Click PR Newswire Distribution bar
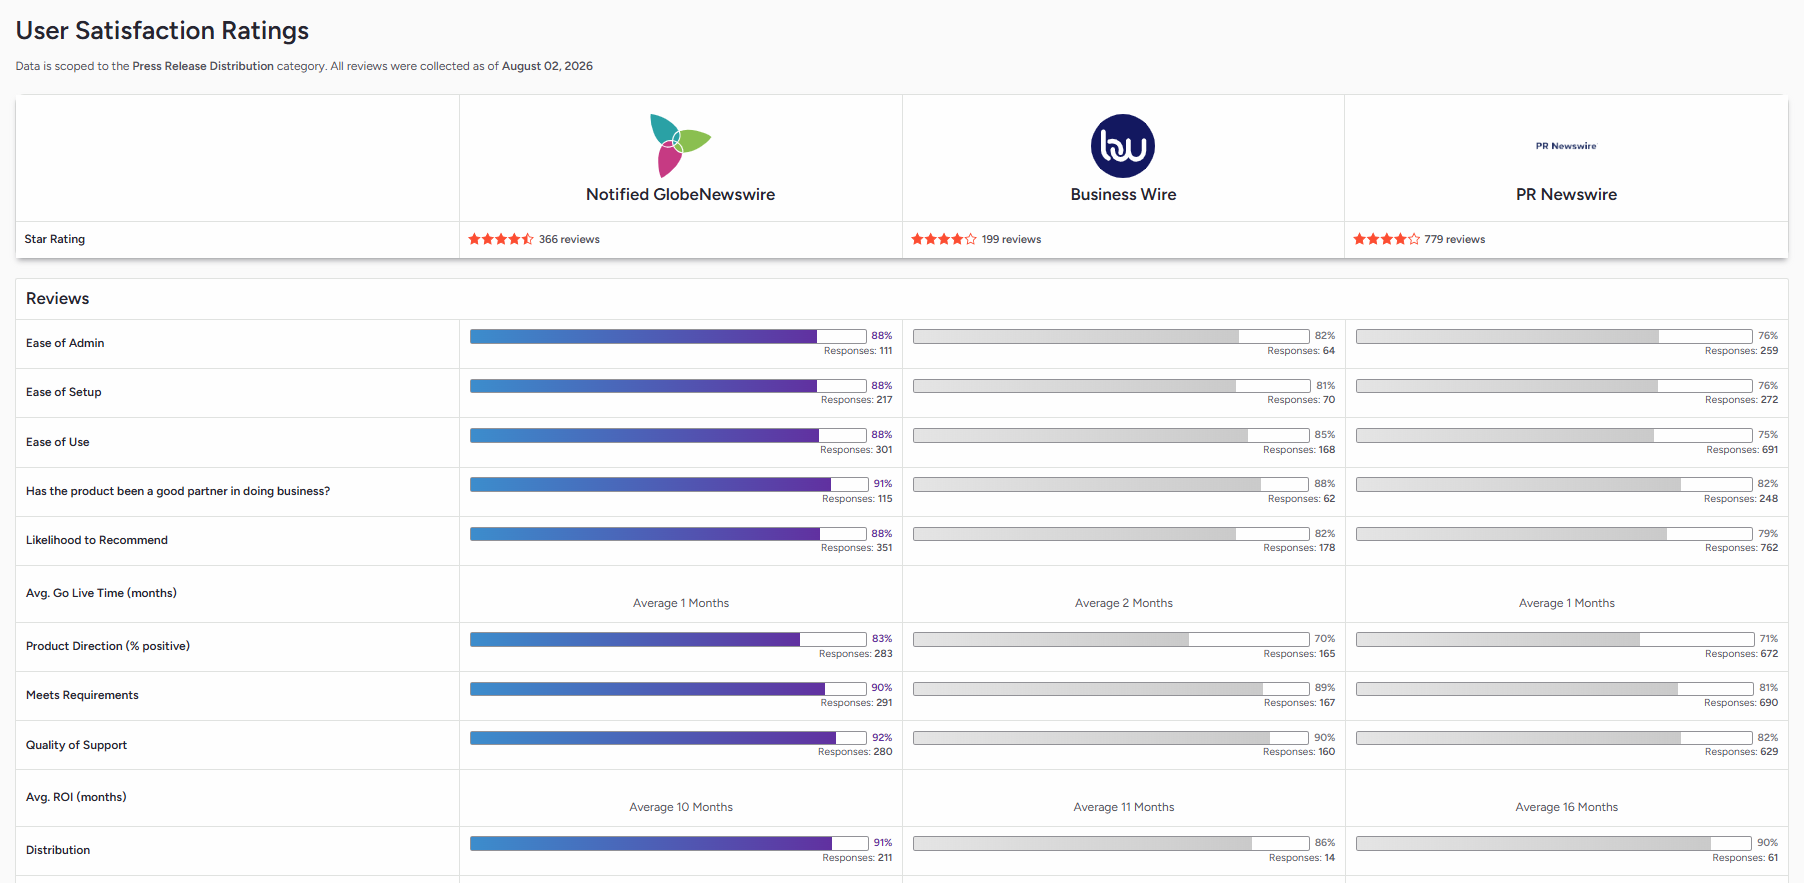The height and width of the screenshot is (883, 1804). click(x=1554, y=843)
